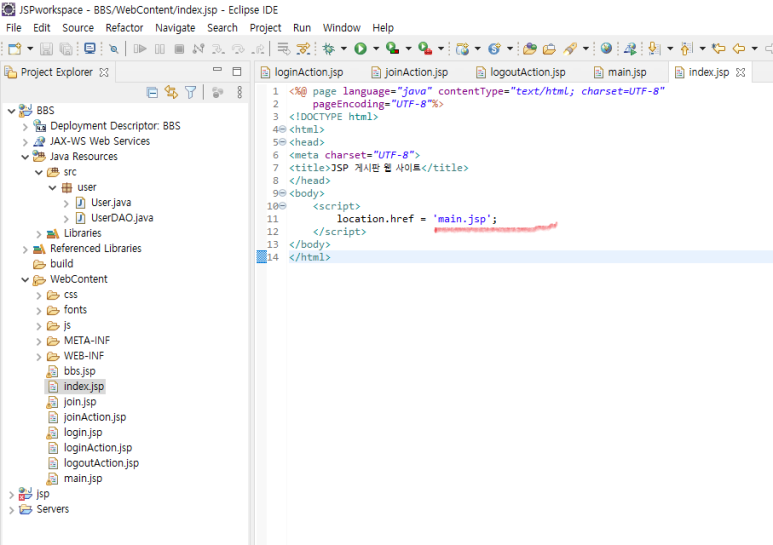Screen dimensions: 773x545
Task: Open the web browser globe icon
Action: point(606,48)
